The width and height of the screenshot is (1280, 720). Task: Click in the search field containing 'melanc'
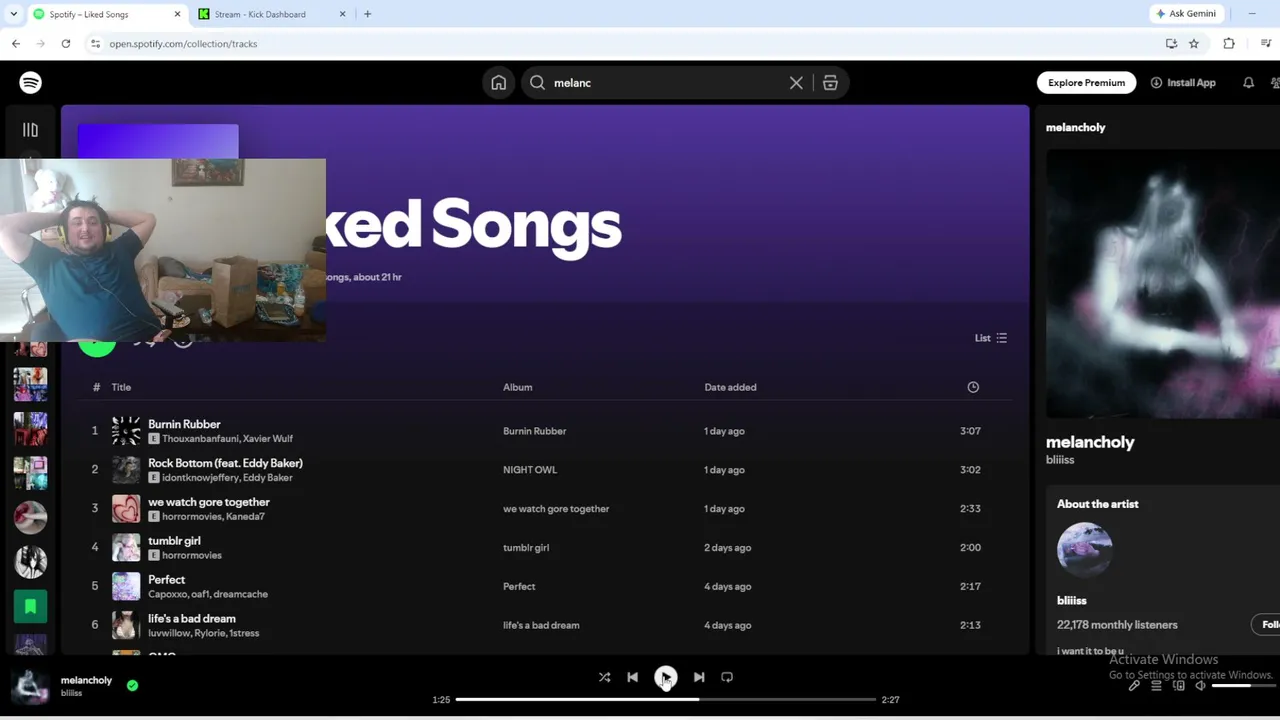(x=667, y=83)
